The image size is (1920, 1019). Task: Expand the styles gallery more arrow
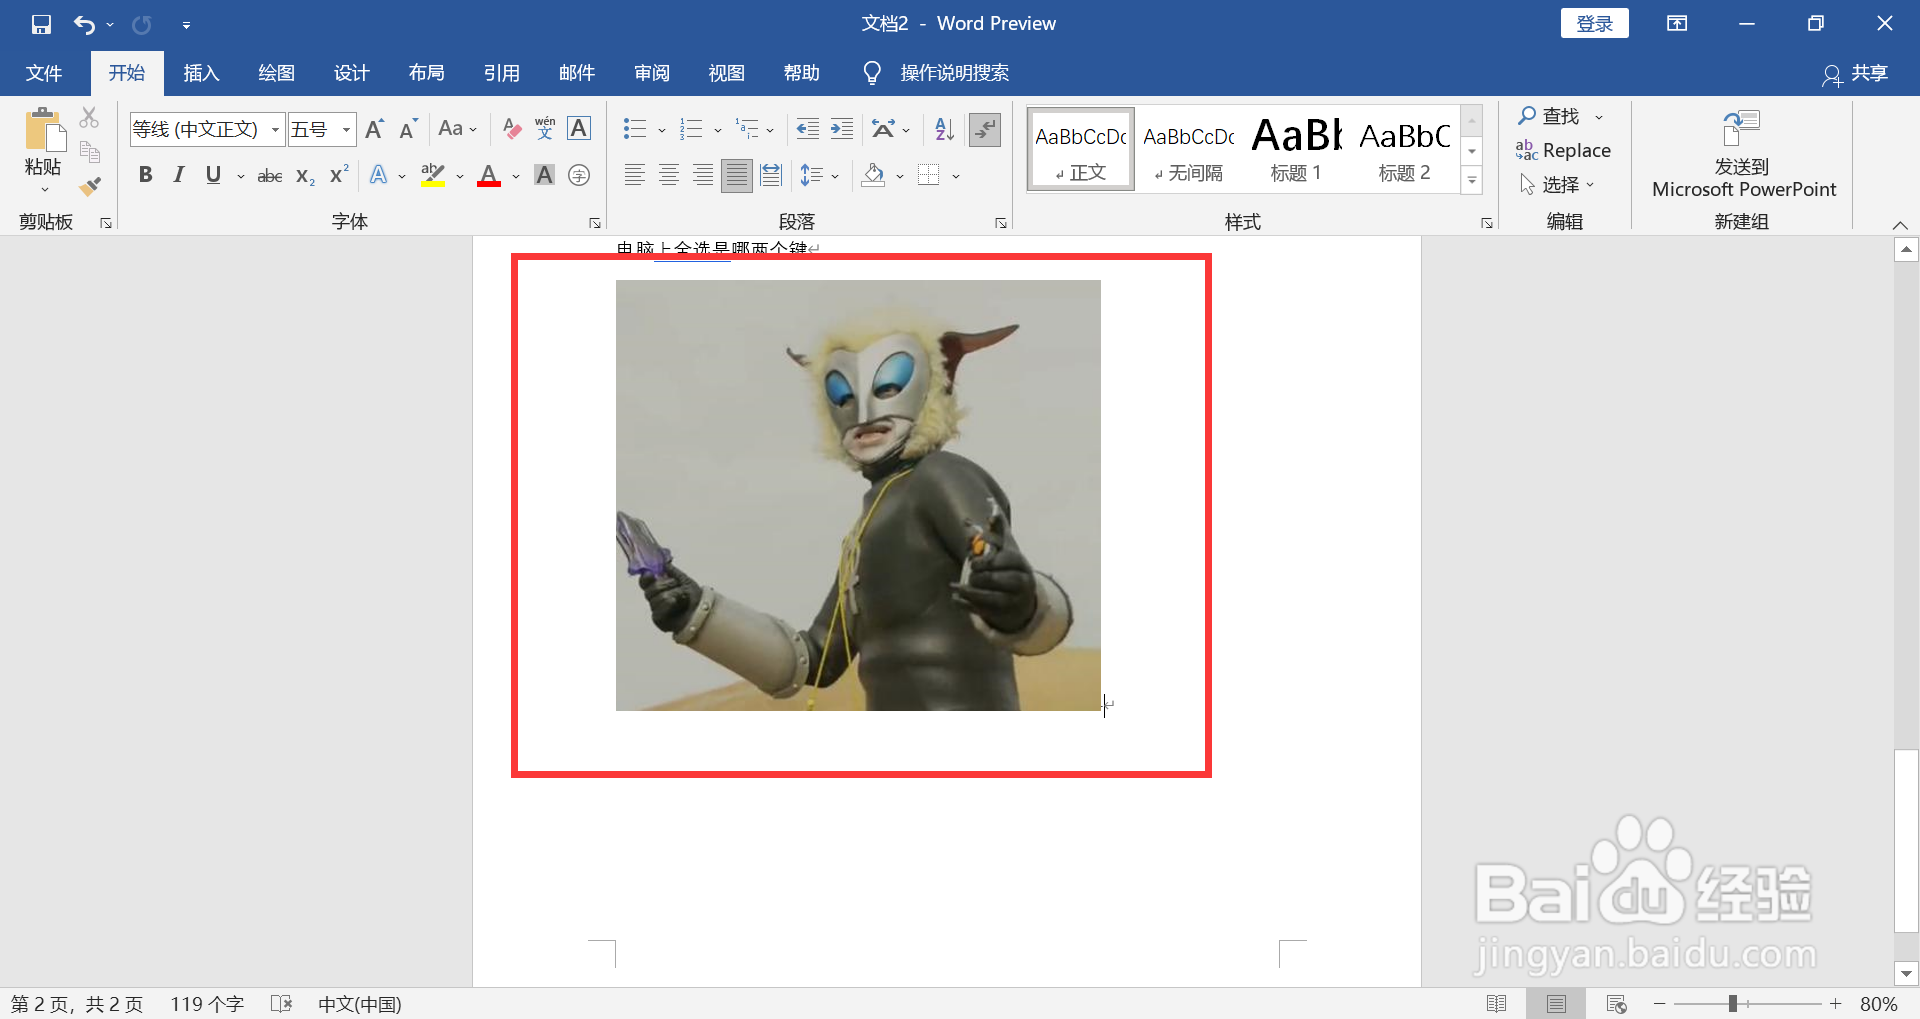(x=1472, y=181)
